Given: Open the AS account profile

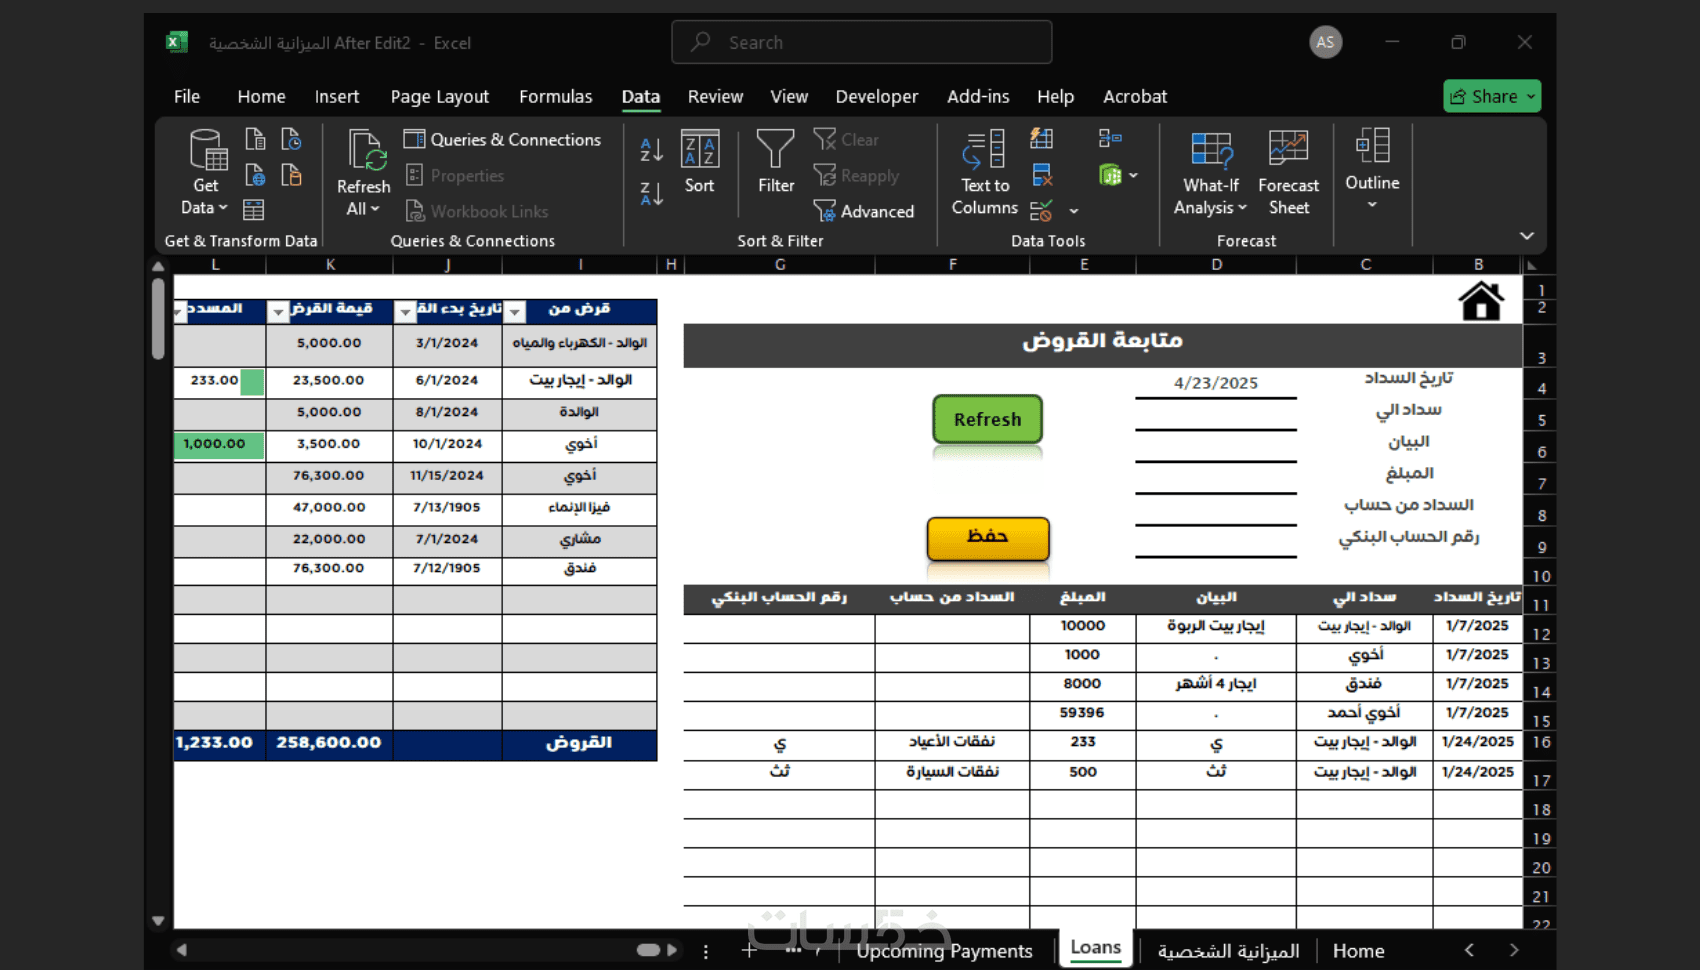Looking at the screenshot, I should (1326, 42).
